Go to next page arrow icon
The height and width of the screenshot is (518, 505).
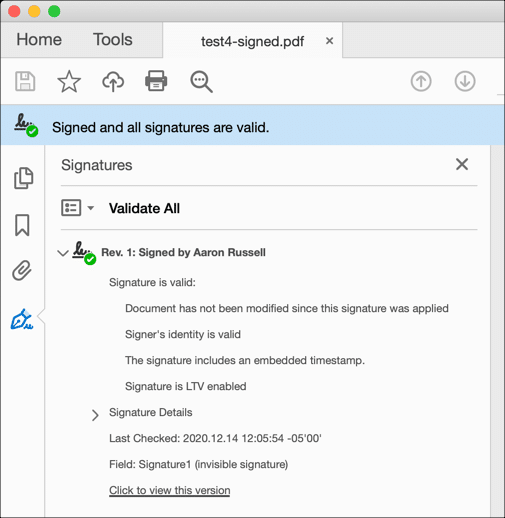pyautogui.click(x=465, y=81)
